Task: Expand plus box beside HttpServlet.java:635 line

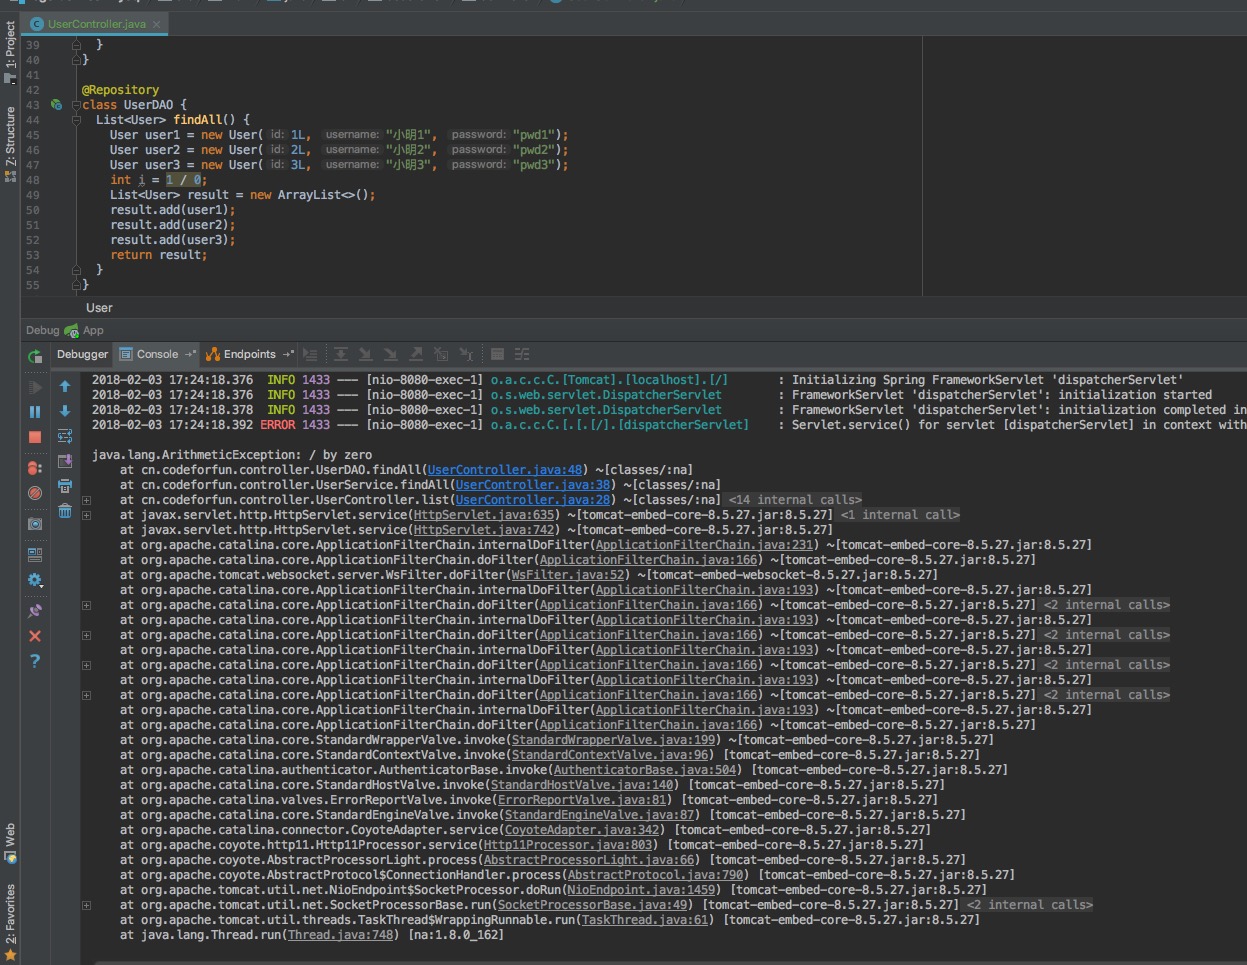Action: [x=87, y=515]
